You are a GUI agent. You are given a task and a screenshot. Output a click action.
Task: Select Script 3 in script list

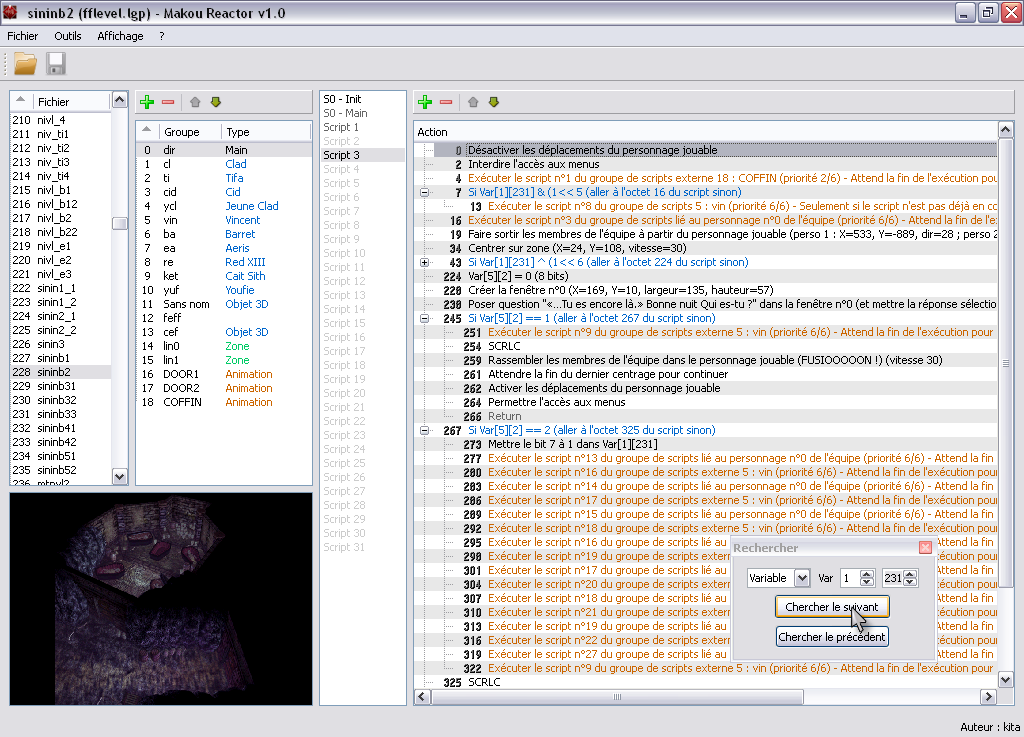pos(362,155)
